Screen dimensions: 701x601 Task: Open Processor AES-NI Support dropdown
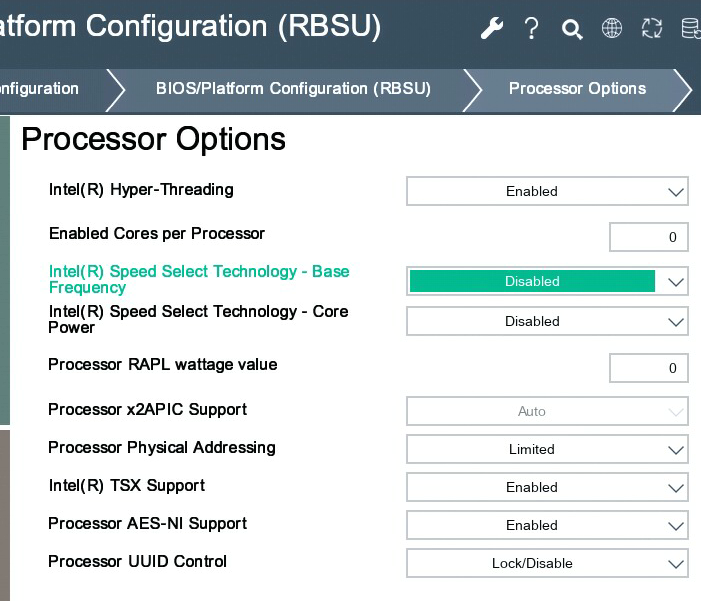(x=547, y=525)
